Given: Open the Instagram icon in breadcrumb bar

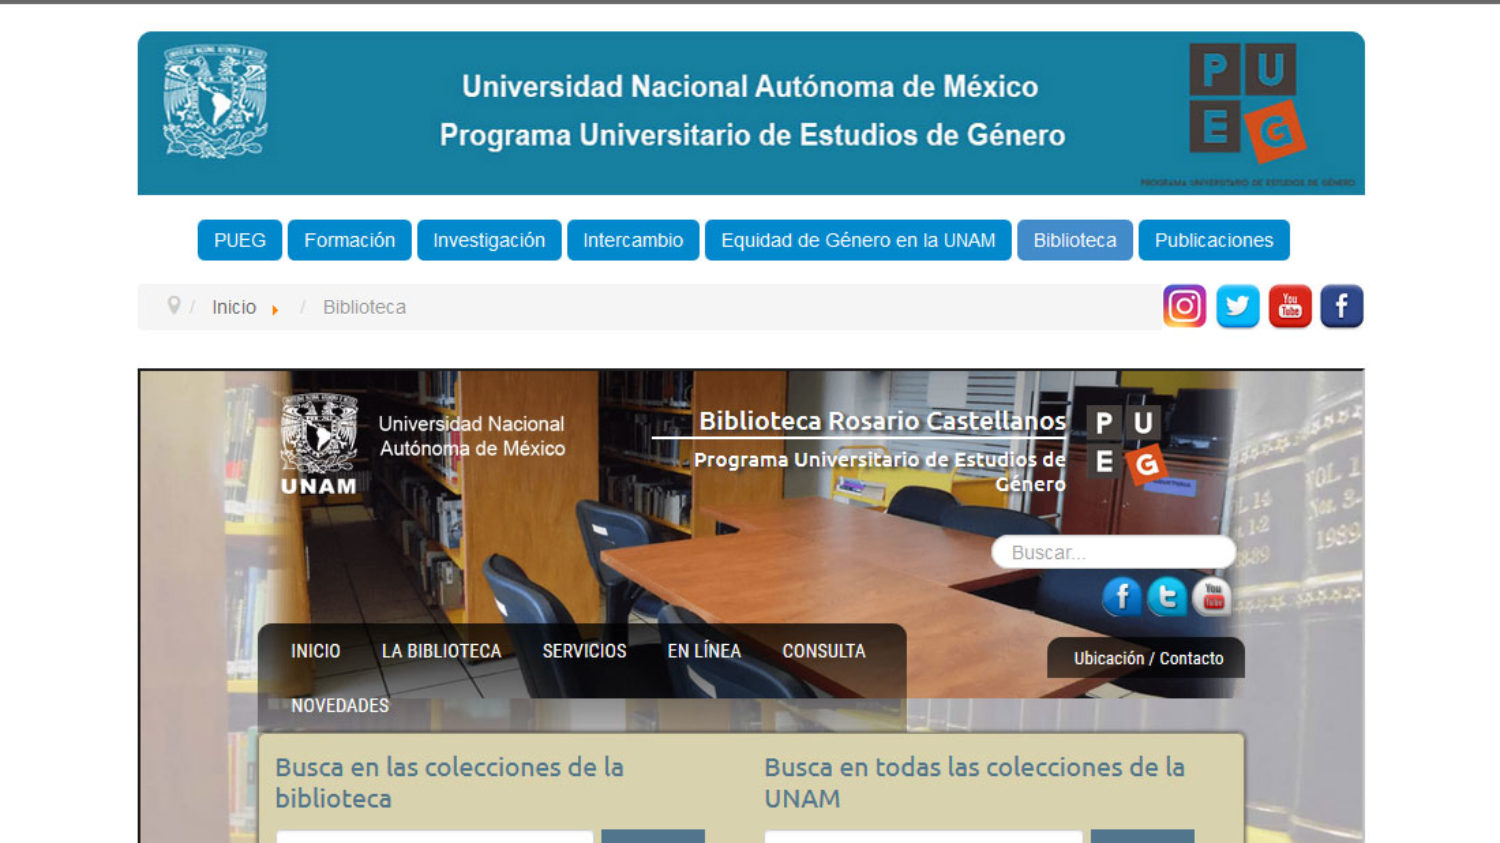Looking at the screenshot, I should (1184, 306).
